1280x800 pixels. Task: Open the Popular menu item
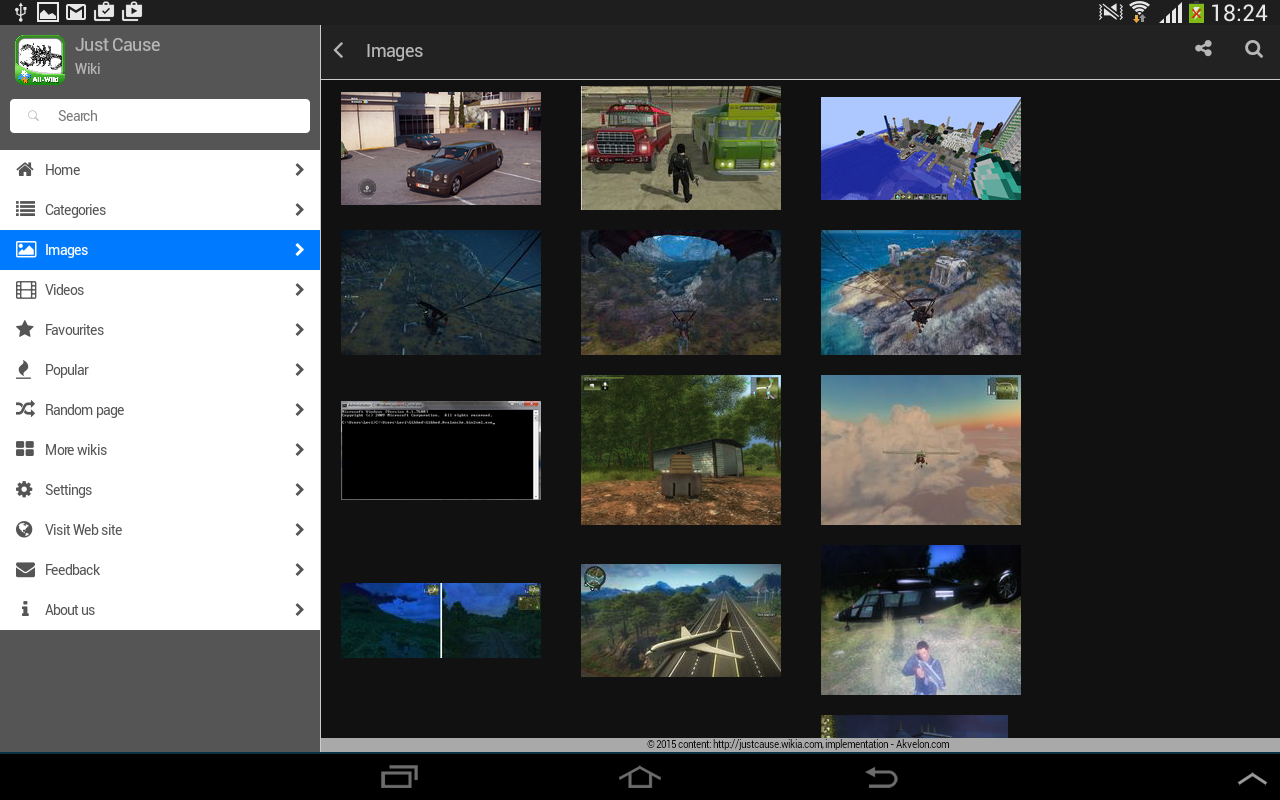[x=160, y=370]
